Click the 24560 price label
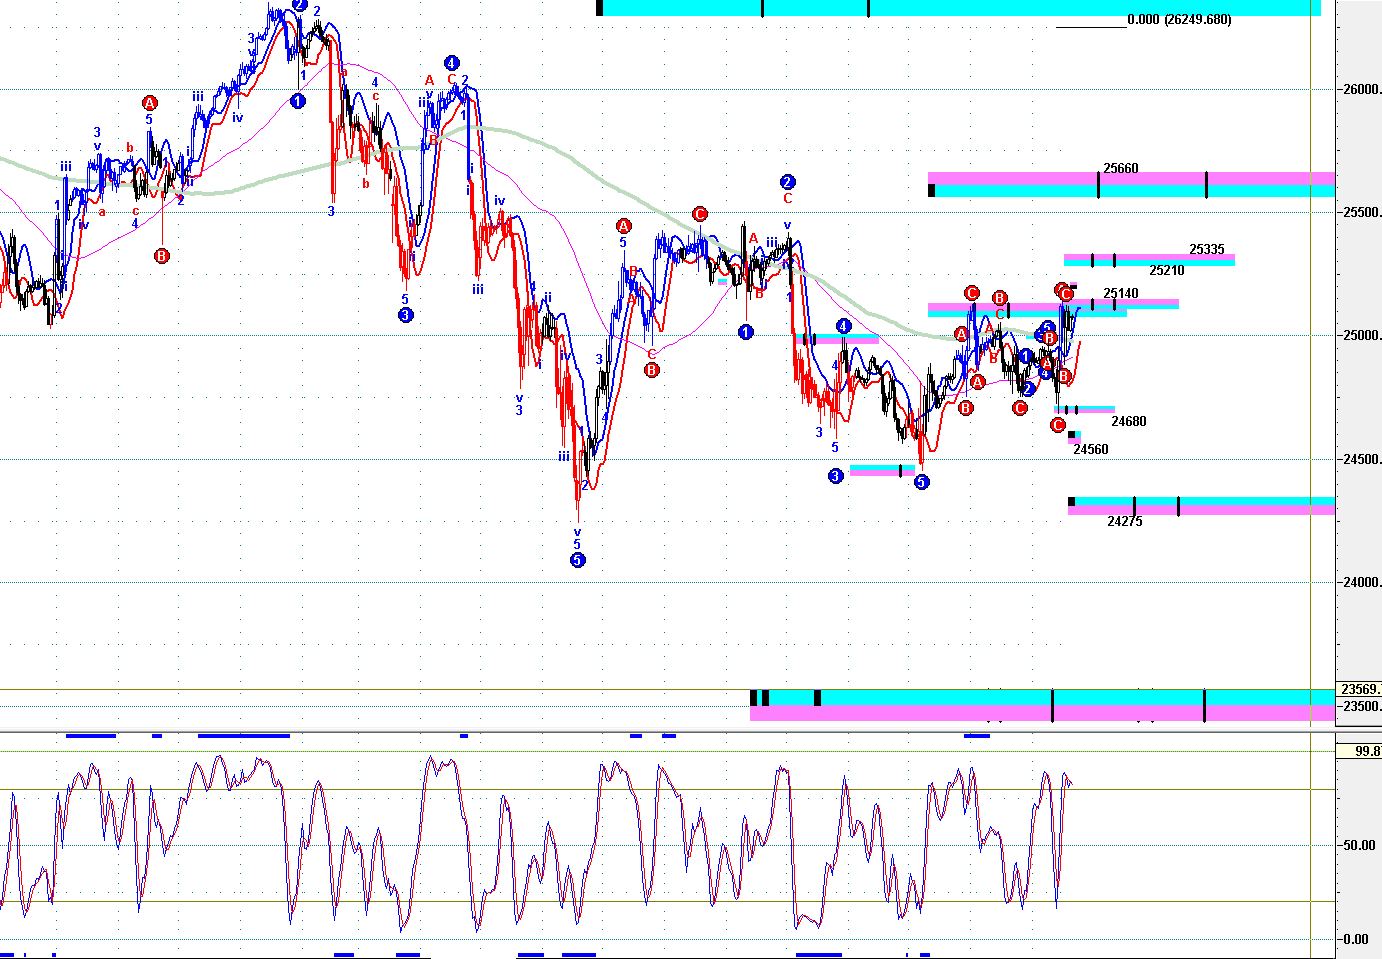Viewport: 1382px width, 959px height. coord(1091,450)
